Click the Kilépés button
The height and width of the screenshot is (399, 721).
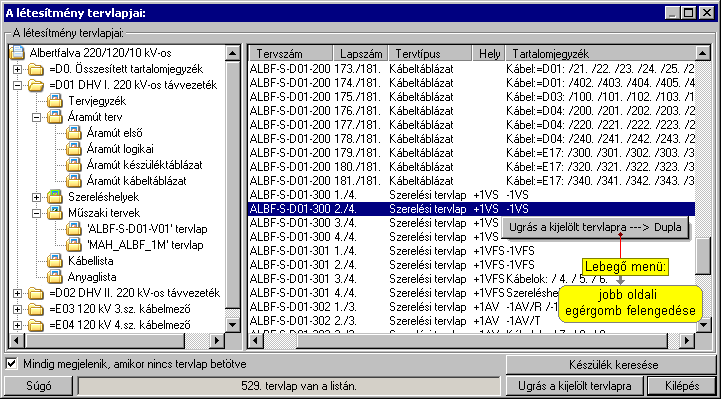(682, 386)
